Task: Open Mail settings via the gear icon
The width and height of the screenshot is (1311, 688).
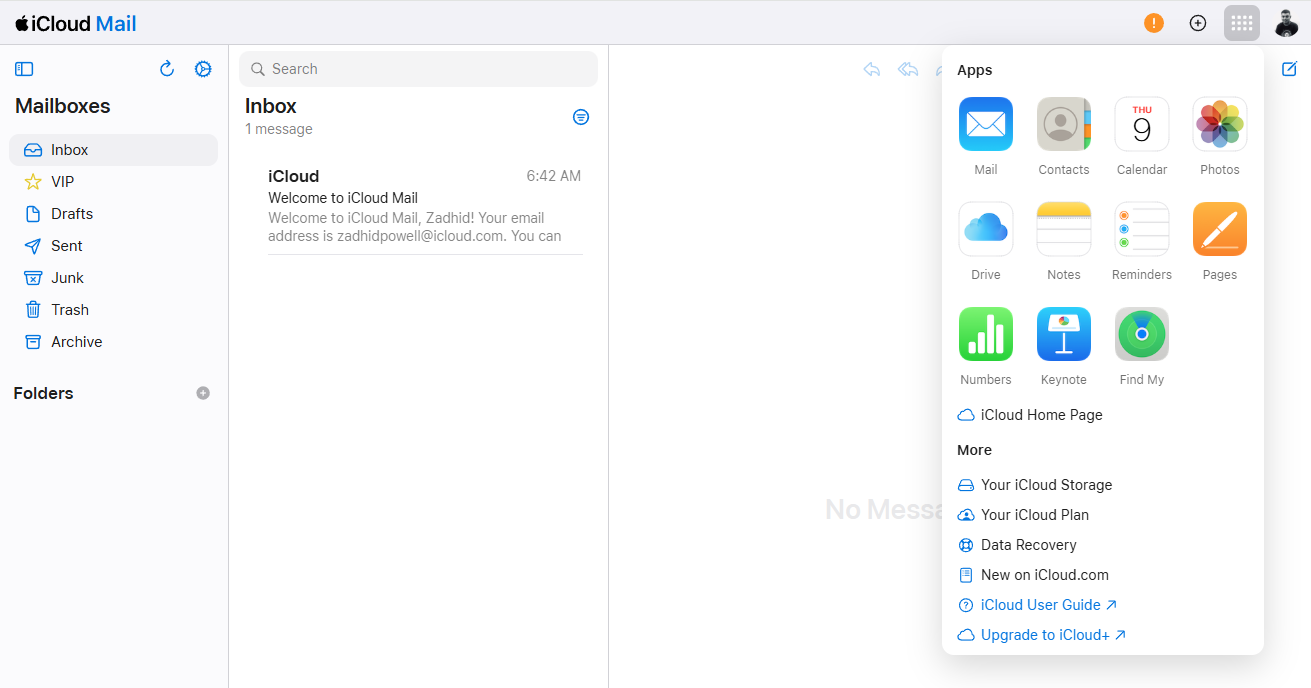Action: (203, 68)
